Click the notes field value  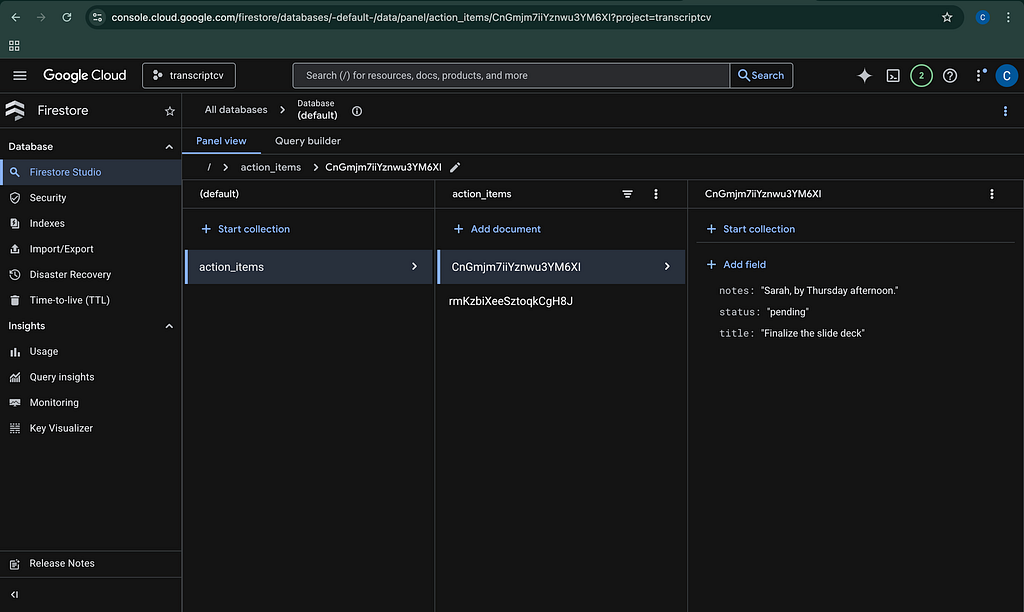829,291
